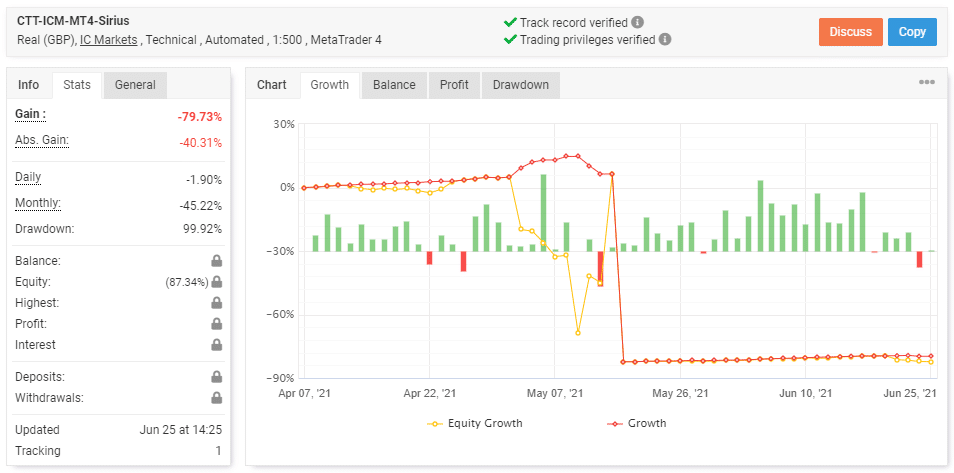Switch to the Info tab
The width and height of the screenshot is (954, 473).
(x=29, y=85)
